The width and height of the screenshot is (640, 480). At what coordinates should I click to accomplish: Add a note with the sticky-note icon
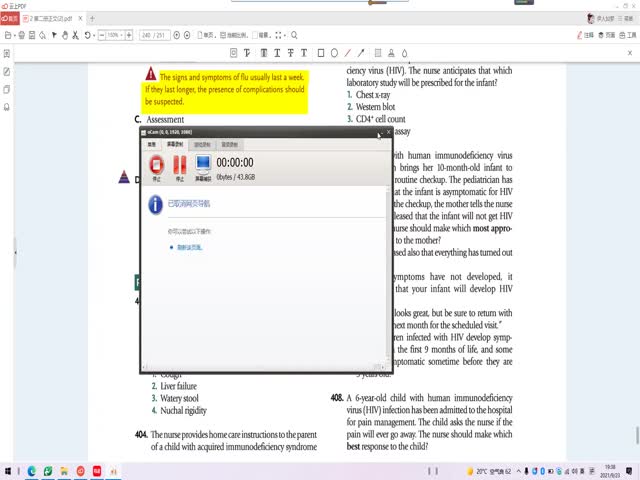click(x=378, y=53)
